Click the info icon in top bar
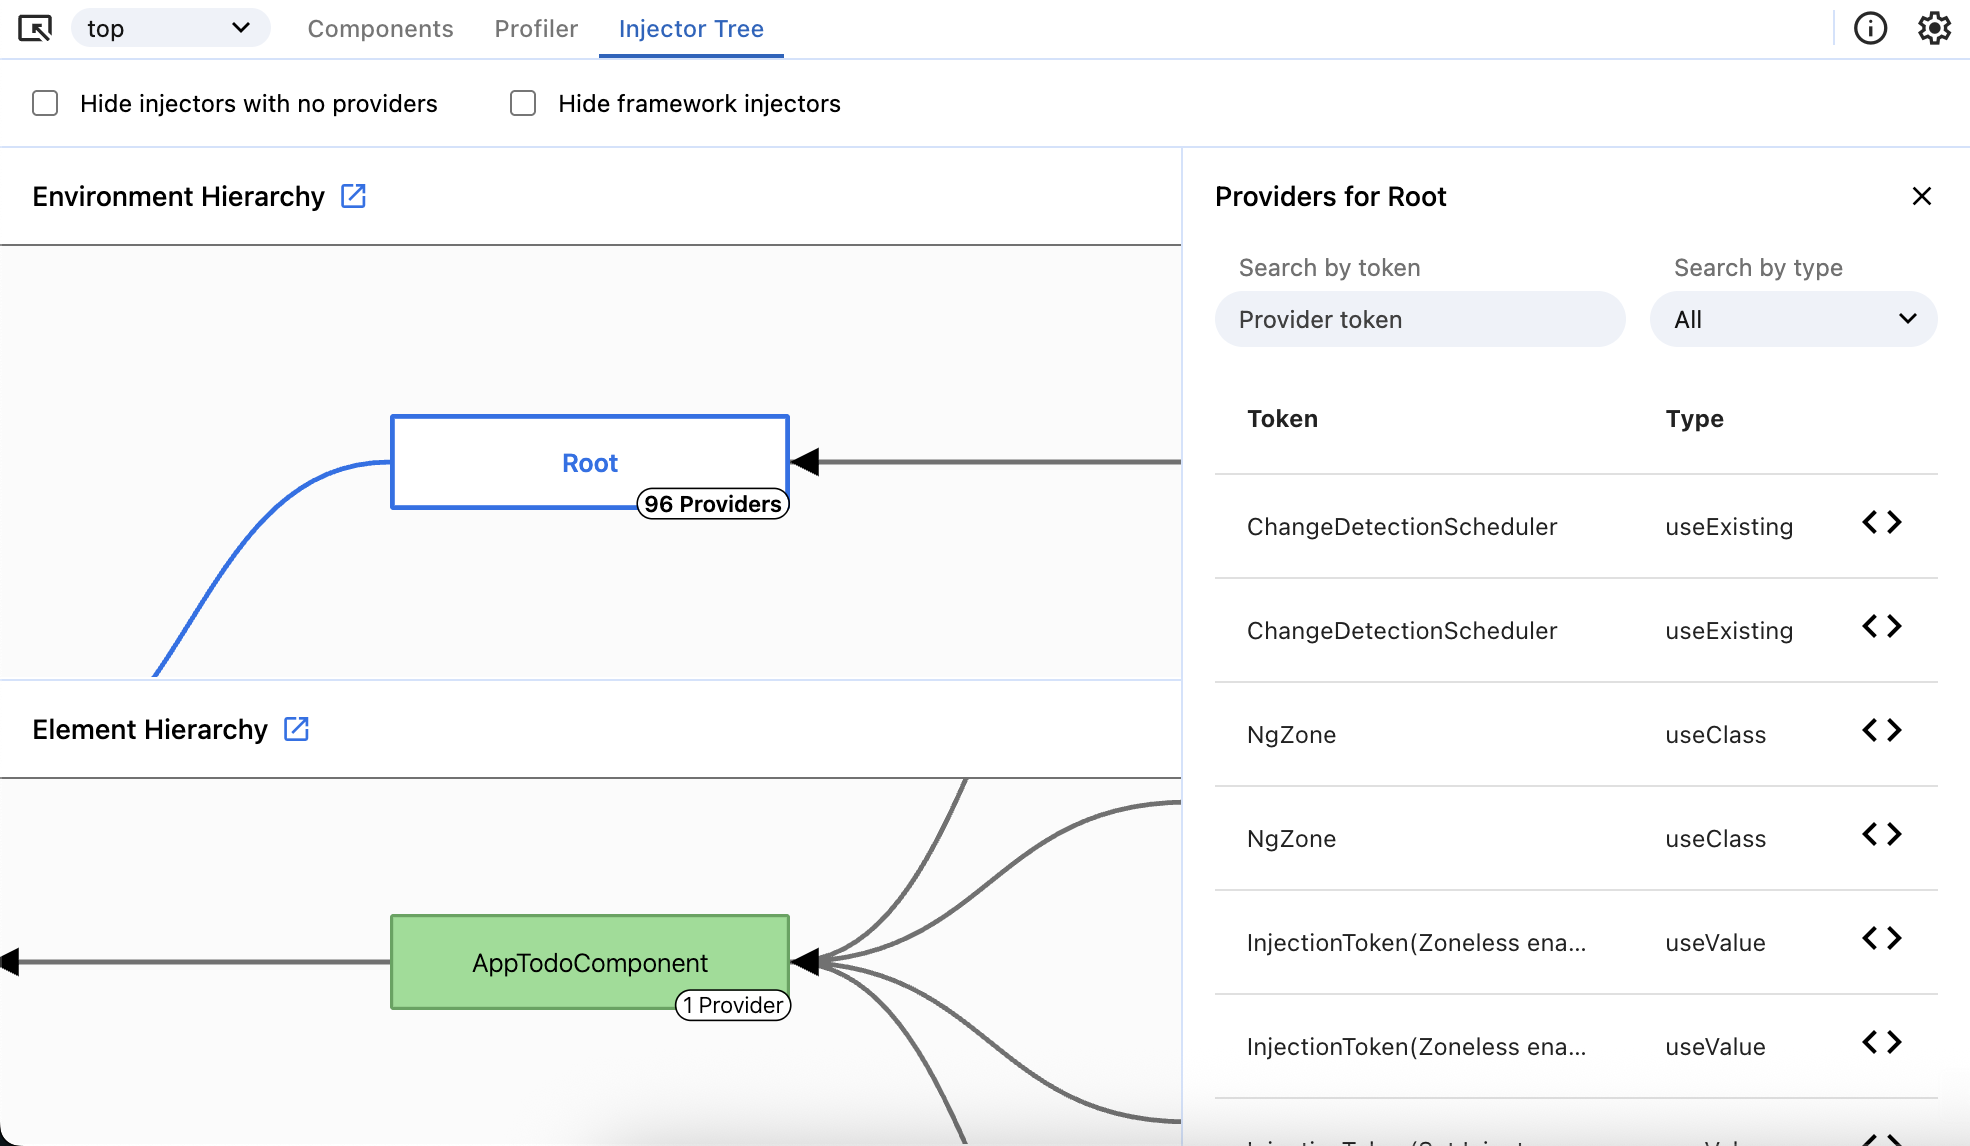 tap(1870, 28)
